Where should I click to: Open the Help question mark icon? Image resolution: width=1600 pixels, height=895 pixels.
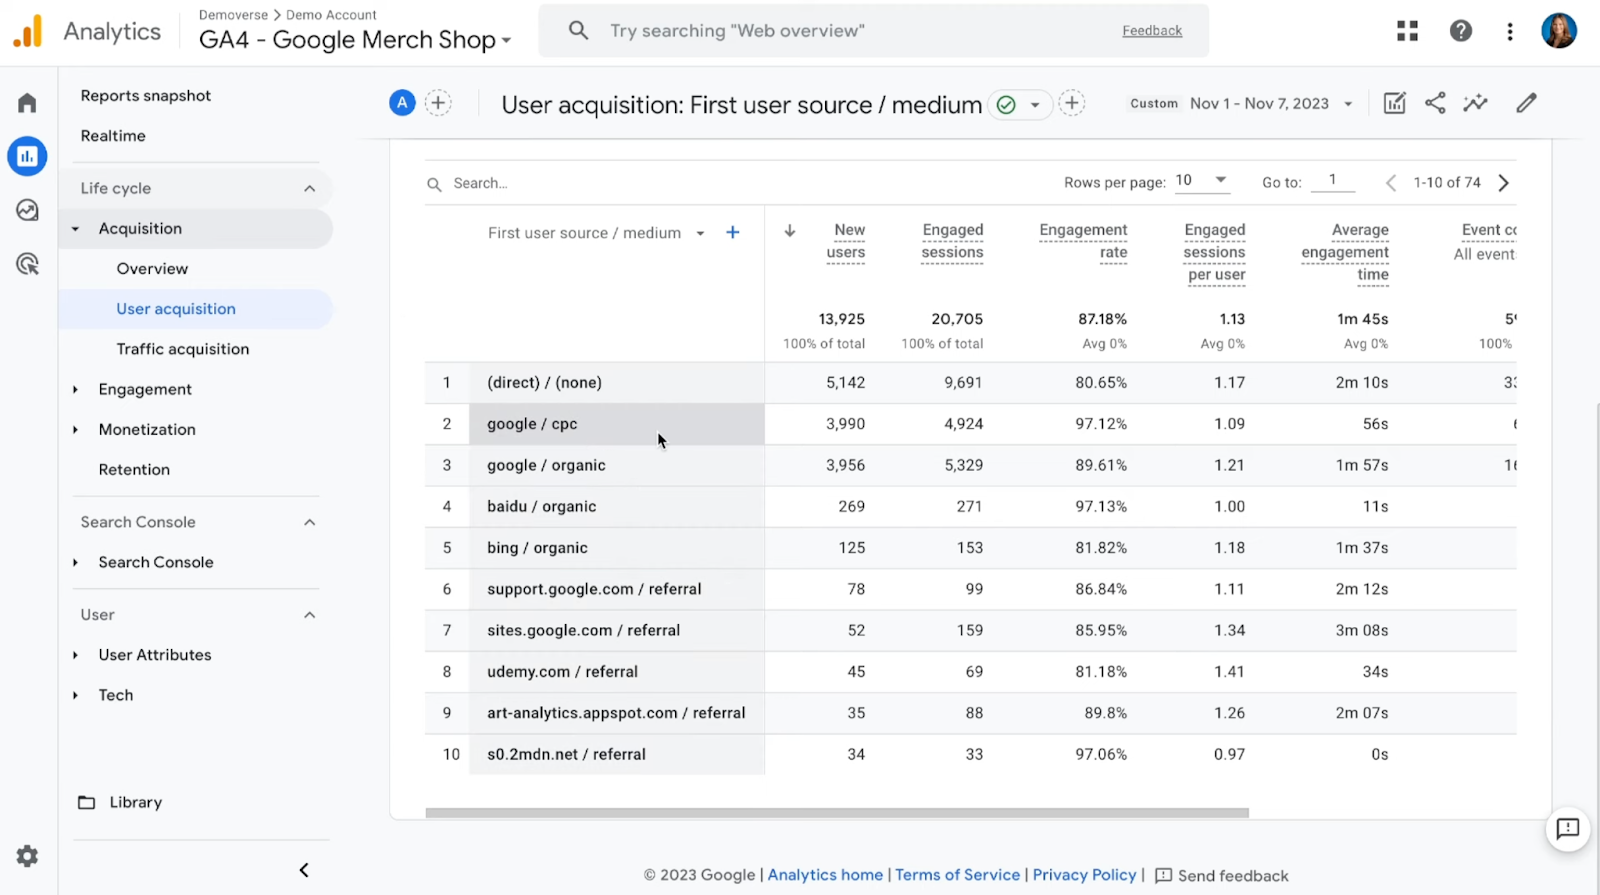coord(1461,31)
